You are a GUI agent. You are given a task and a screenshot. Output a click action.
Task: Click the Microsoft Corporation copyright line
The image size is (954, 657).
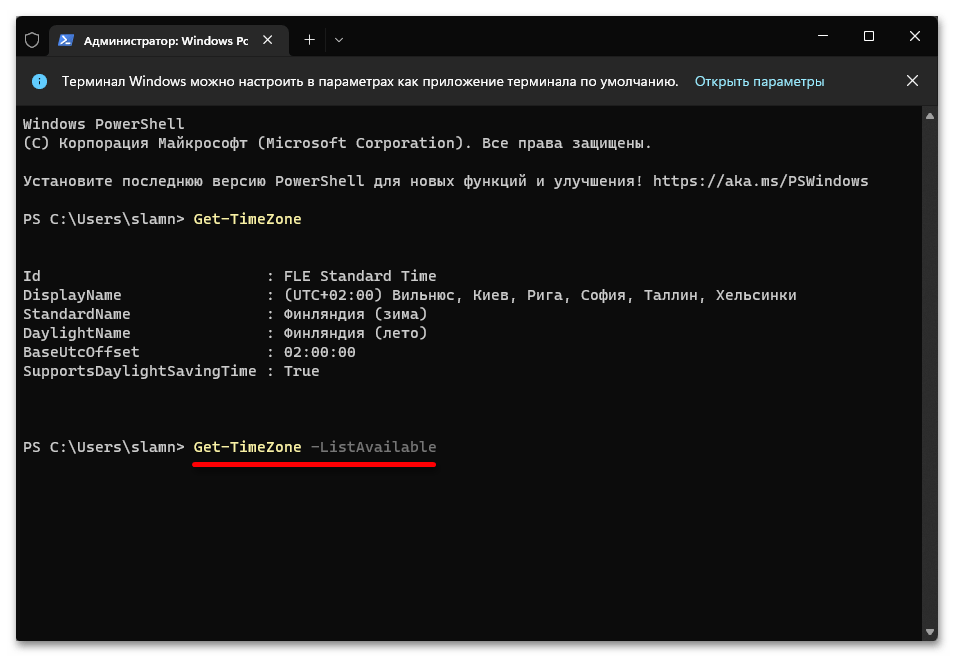337,143
